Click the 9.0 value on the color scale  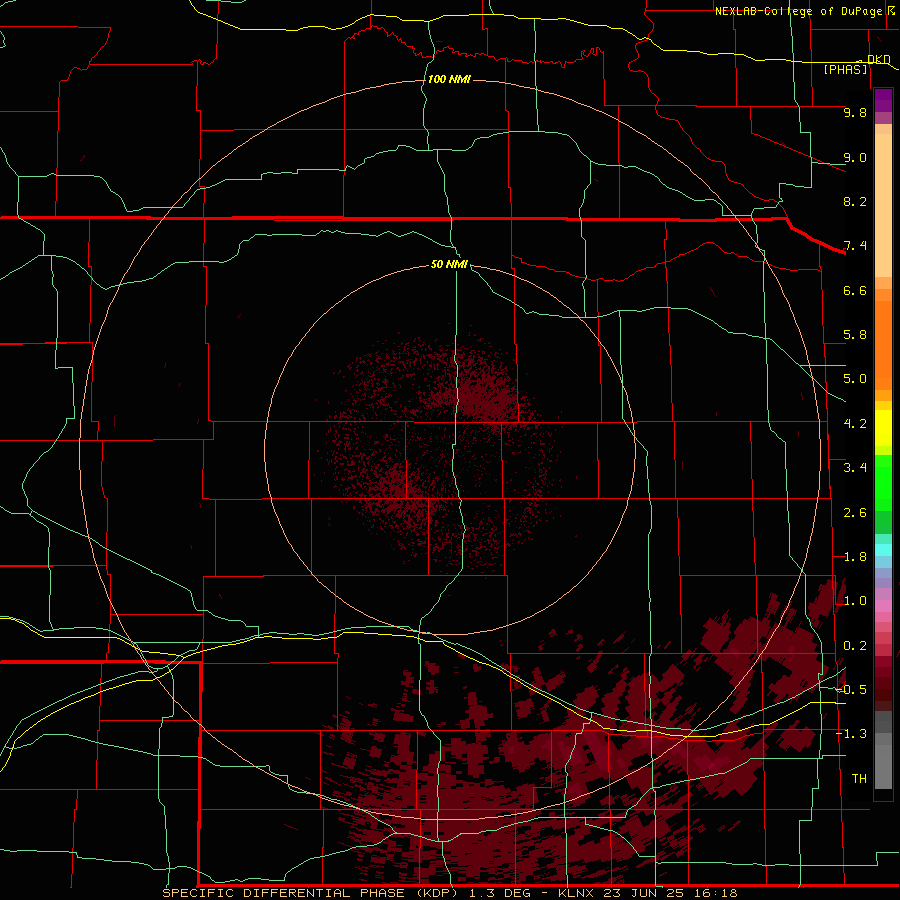[855, 157]
